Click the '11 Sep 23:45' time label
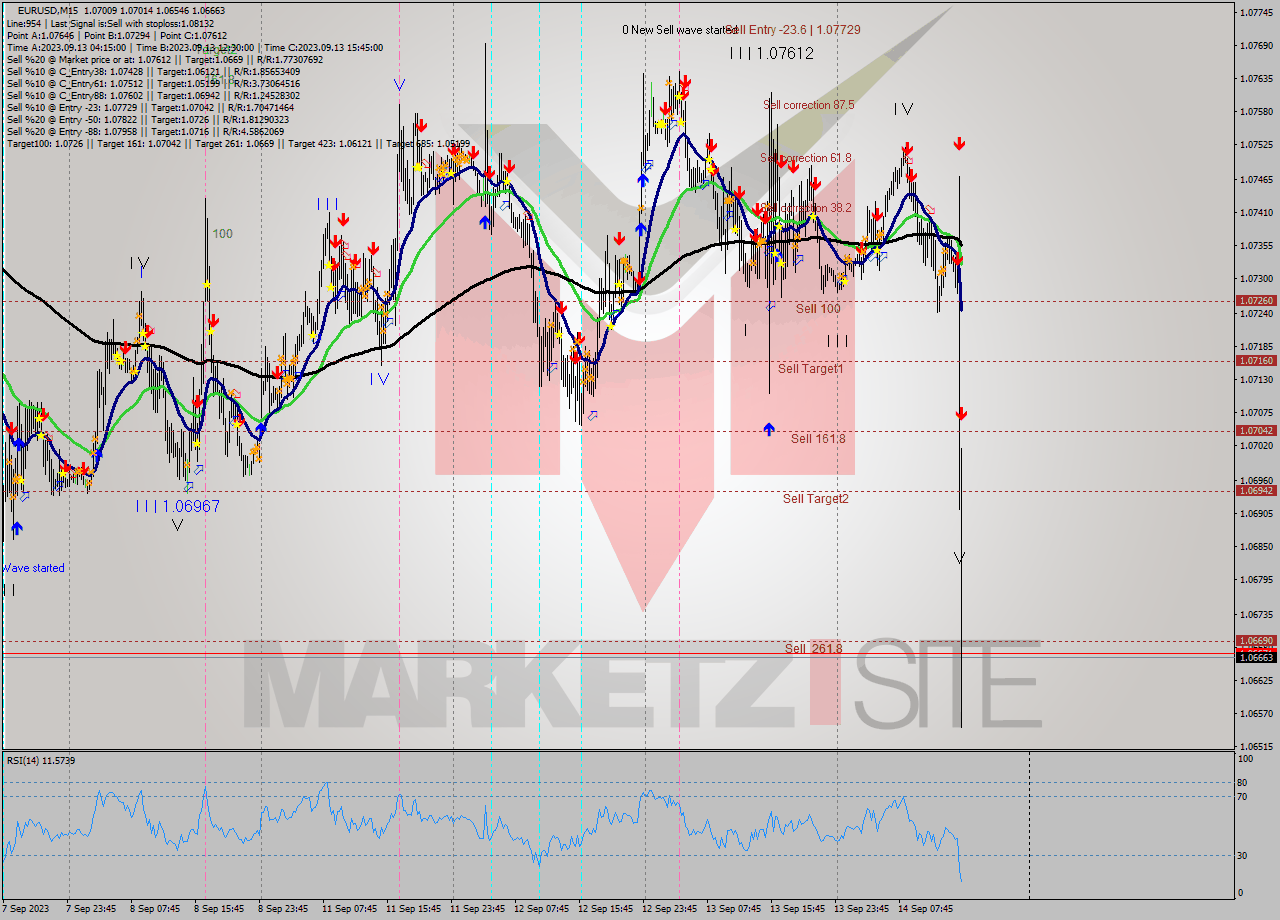 coord(477,909)
